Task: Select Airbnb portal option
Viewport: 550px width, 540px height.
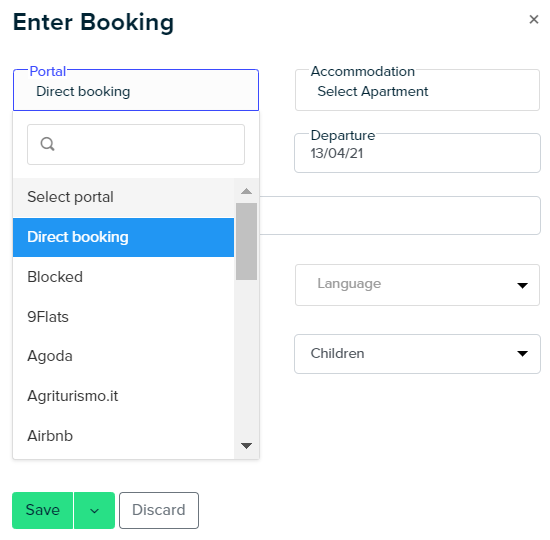Action: click(x=123, y=436)
